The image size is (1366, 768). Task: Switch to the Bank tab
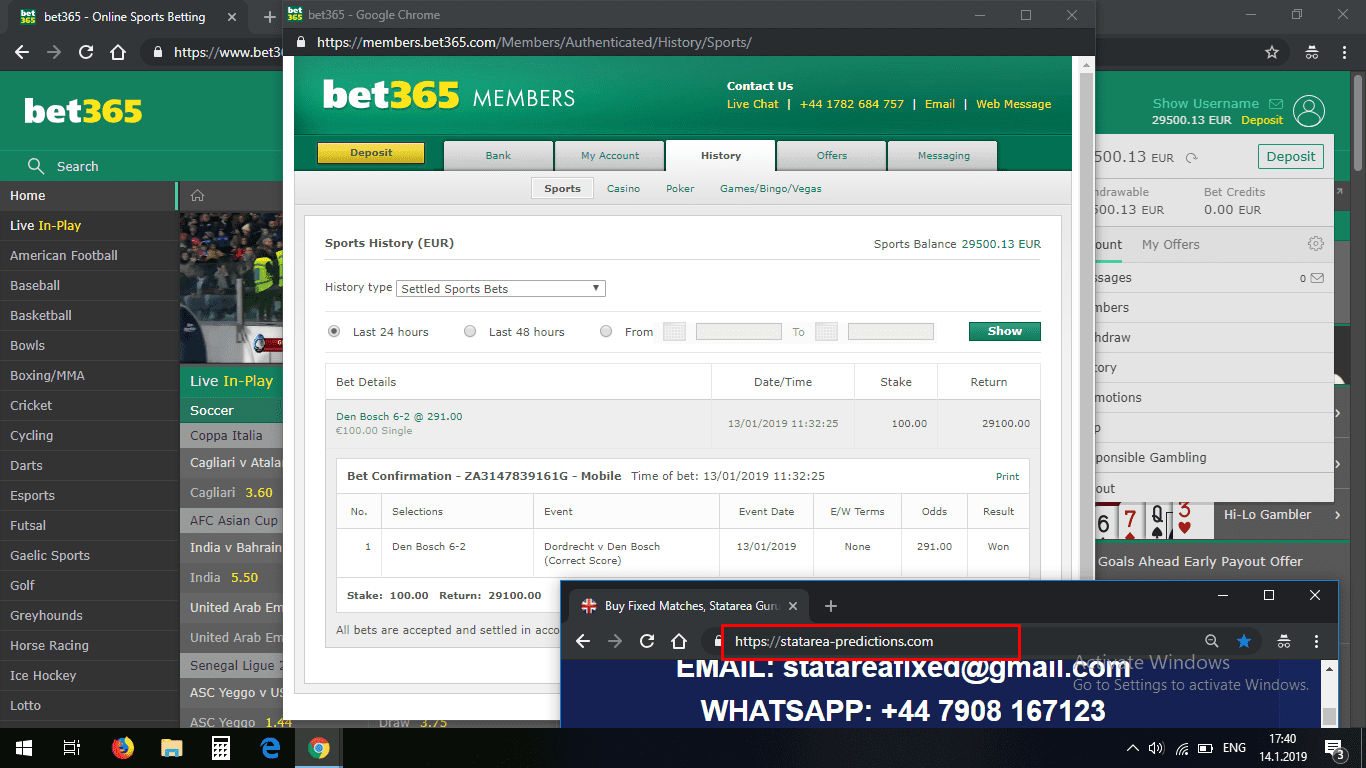[498, 156]
